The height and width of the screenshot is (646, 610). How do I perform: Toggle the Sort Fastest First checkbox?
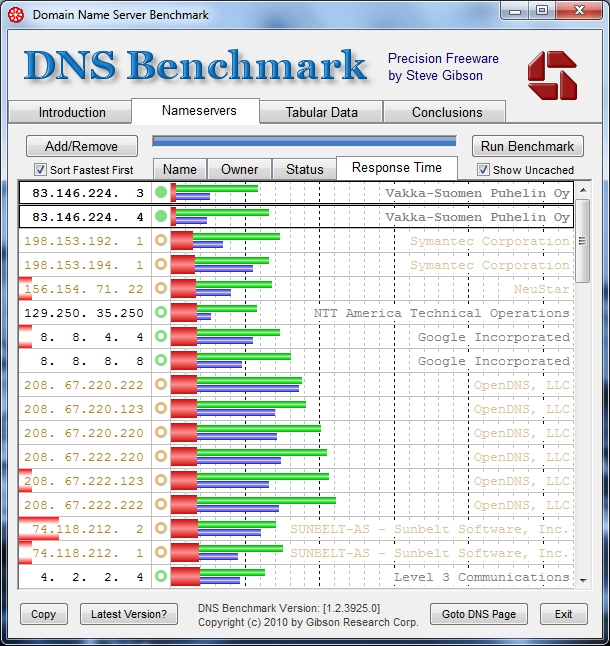click(41, 170)
